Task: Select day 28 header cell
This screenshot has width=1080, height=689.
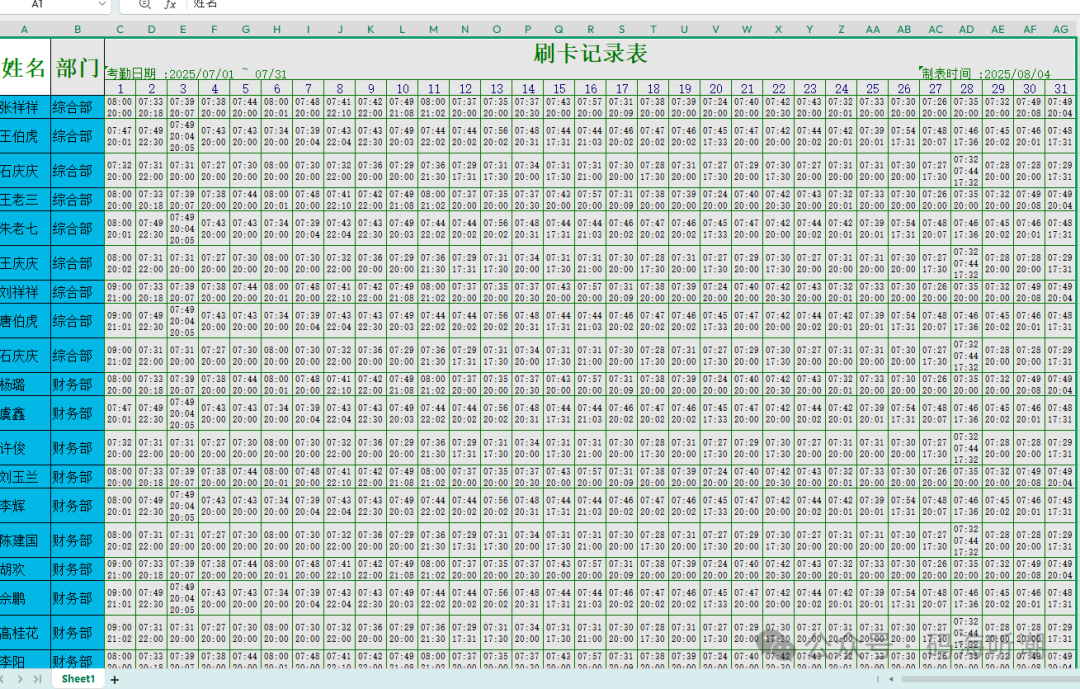Action: (x=966, y=89)
